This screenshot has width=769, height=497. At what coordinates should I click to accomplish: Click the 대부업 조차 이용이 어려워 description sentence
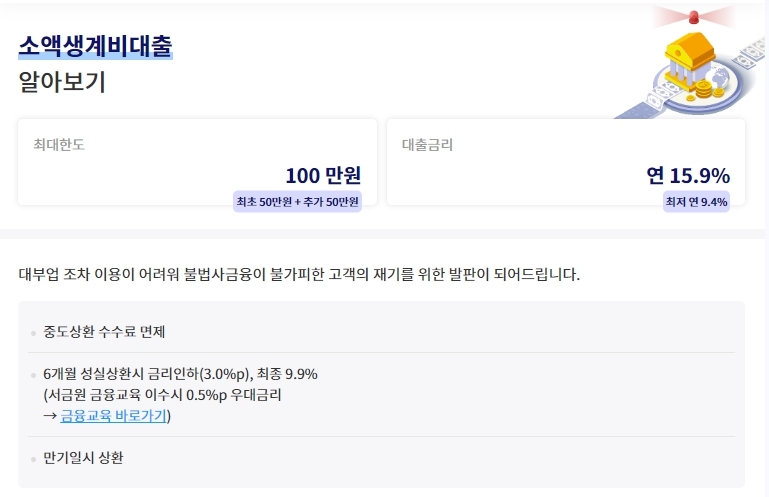(x=299, y=274)
